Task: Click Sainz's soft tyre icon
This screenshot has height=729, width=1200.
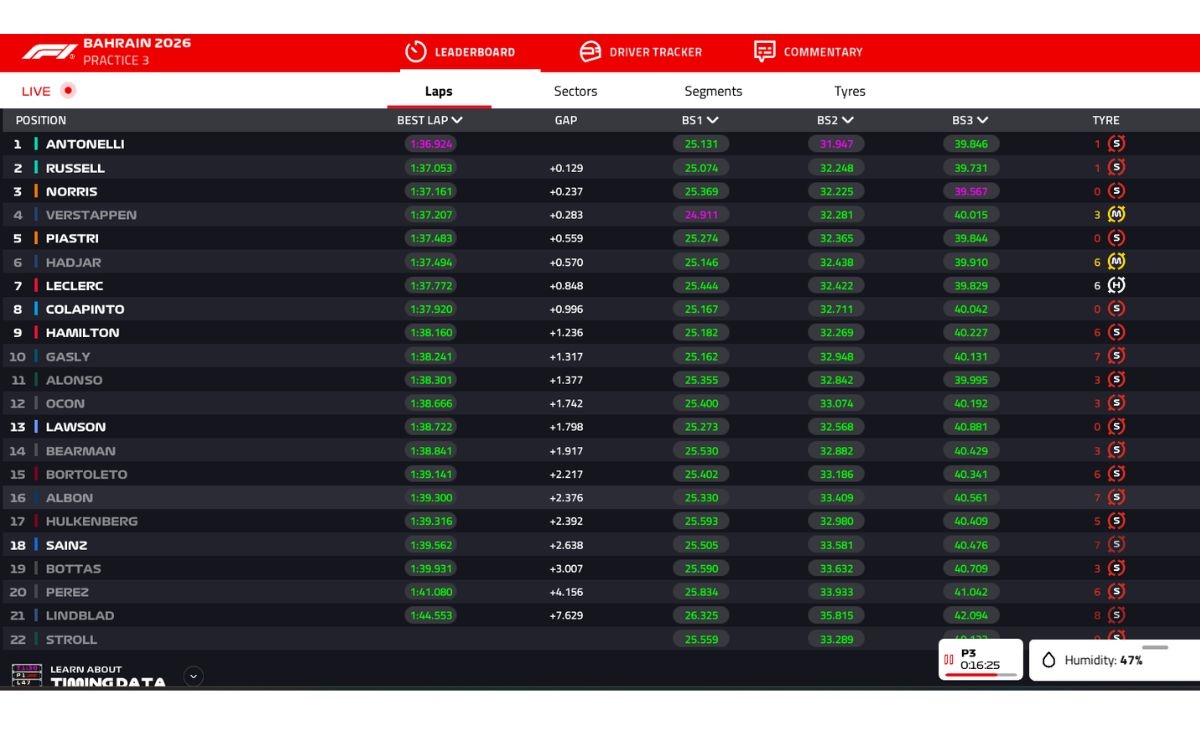Action: click(x=1117, y=545)
